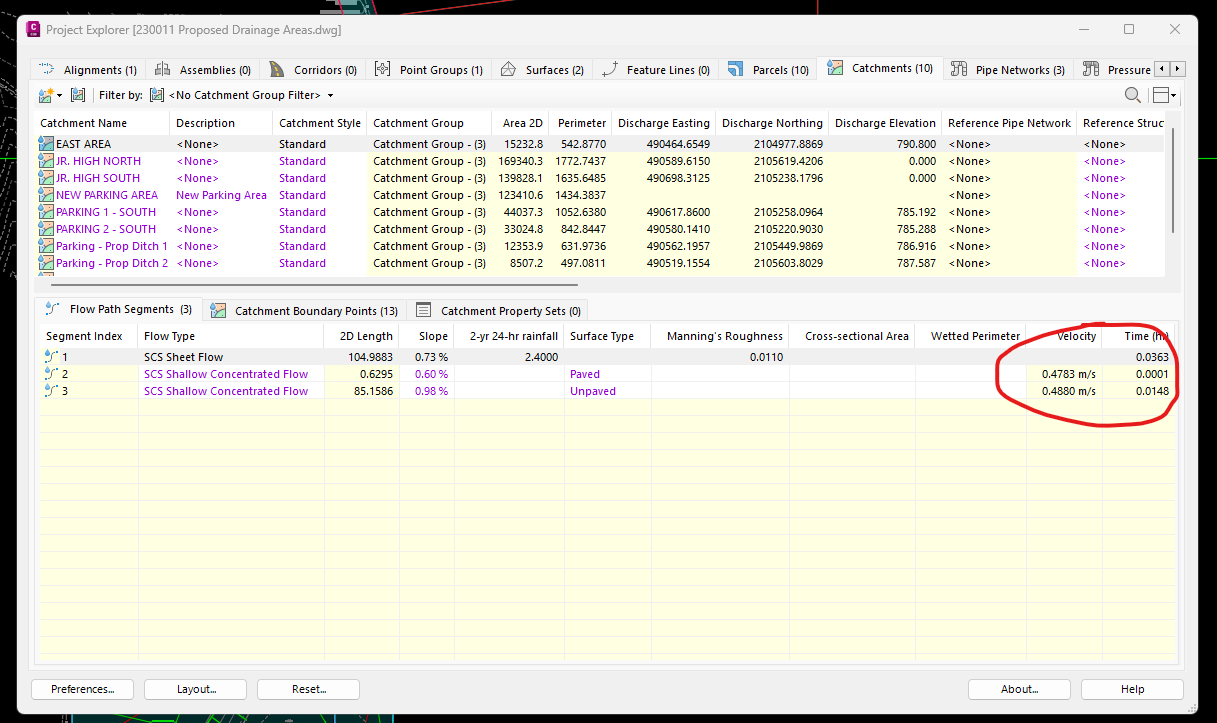Open the Flow Path Segments tab
The height and width of the screenshot is (723, 1217).
pyautogui.click(x=120, y=309)
